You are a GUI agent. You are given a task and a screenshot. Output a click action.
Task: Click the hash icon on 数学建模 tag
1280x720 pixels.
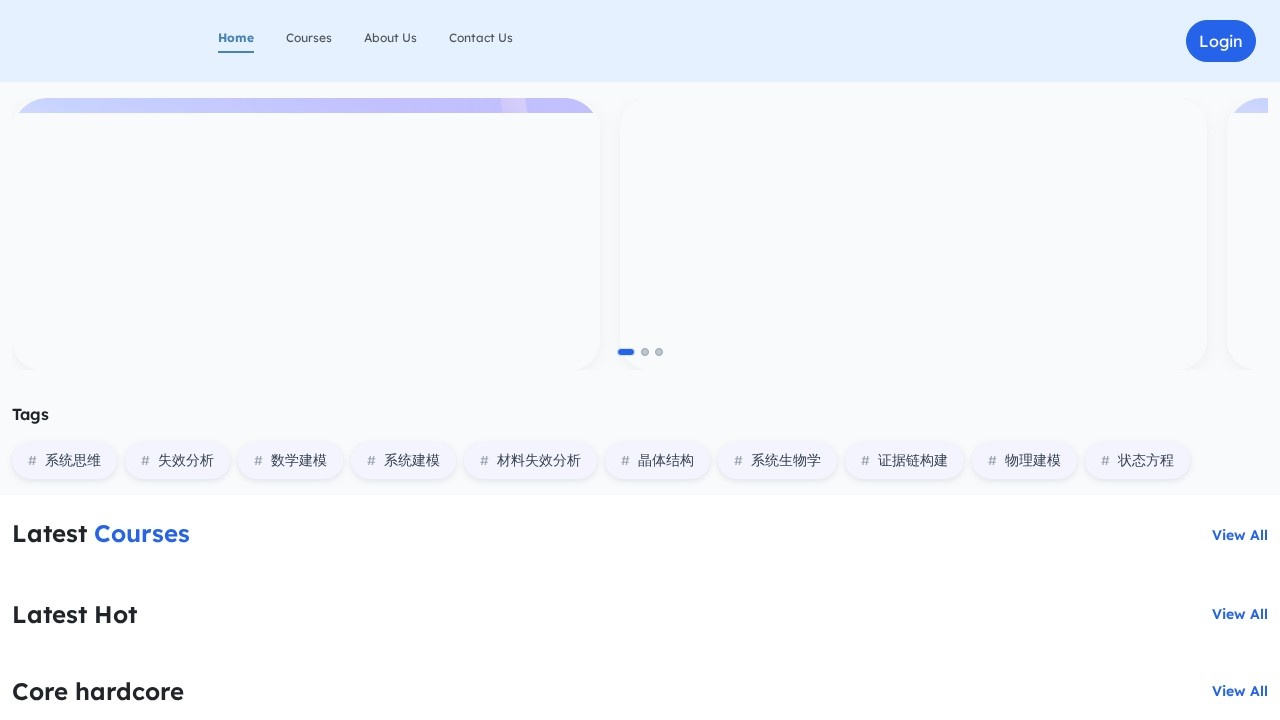pyautogui.click(x=258, y=460)
